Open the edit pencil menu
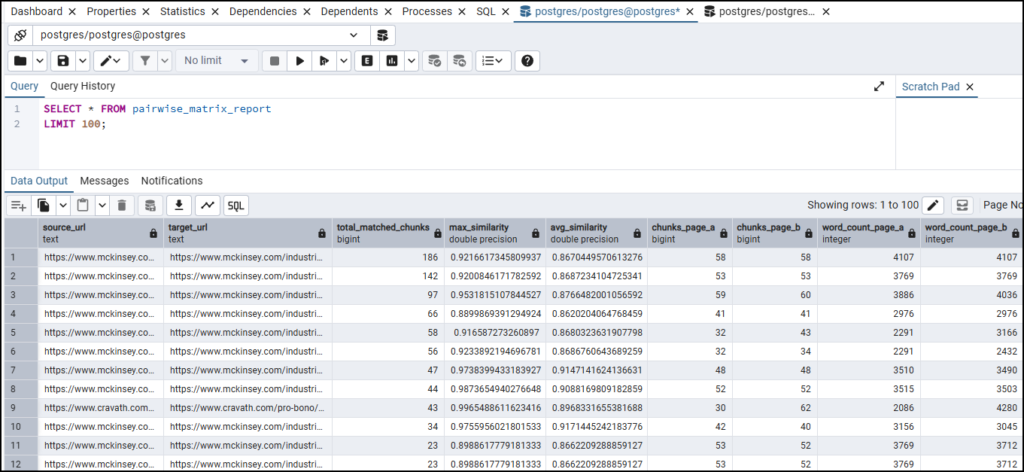This screenshot has width=1024, height=472. [111, 61]
